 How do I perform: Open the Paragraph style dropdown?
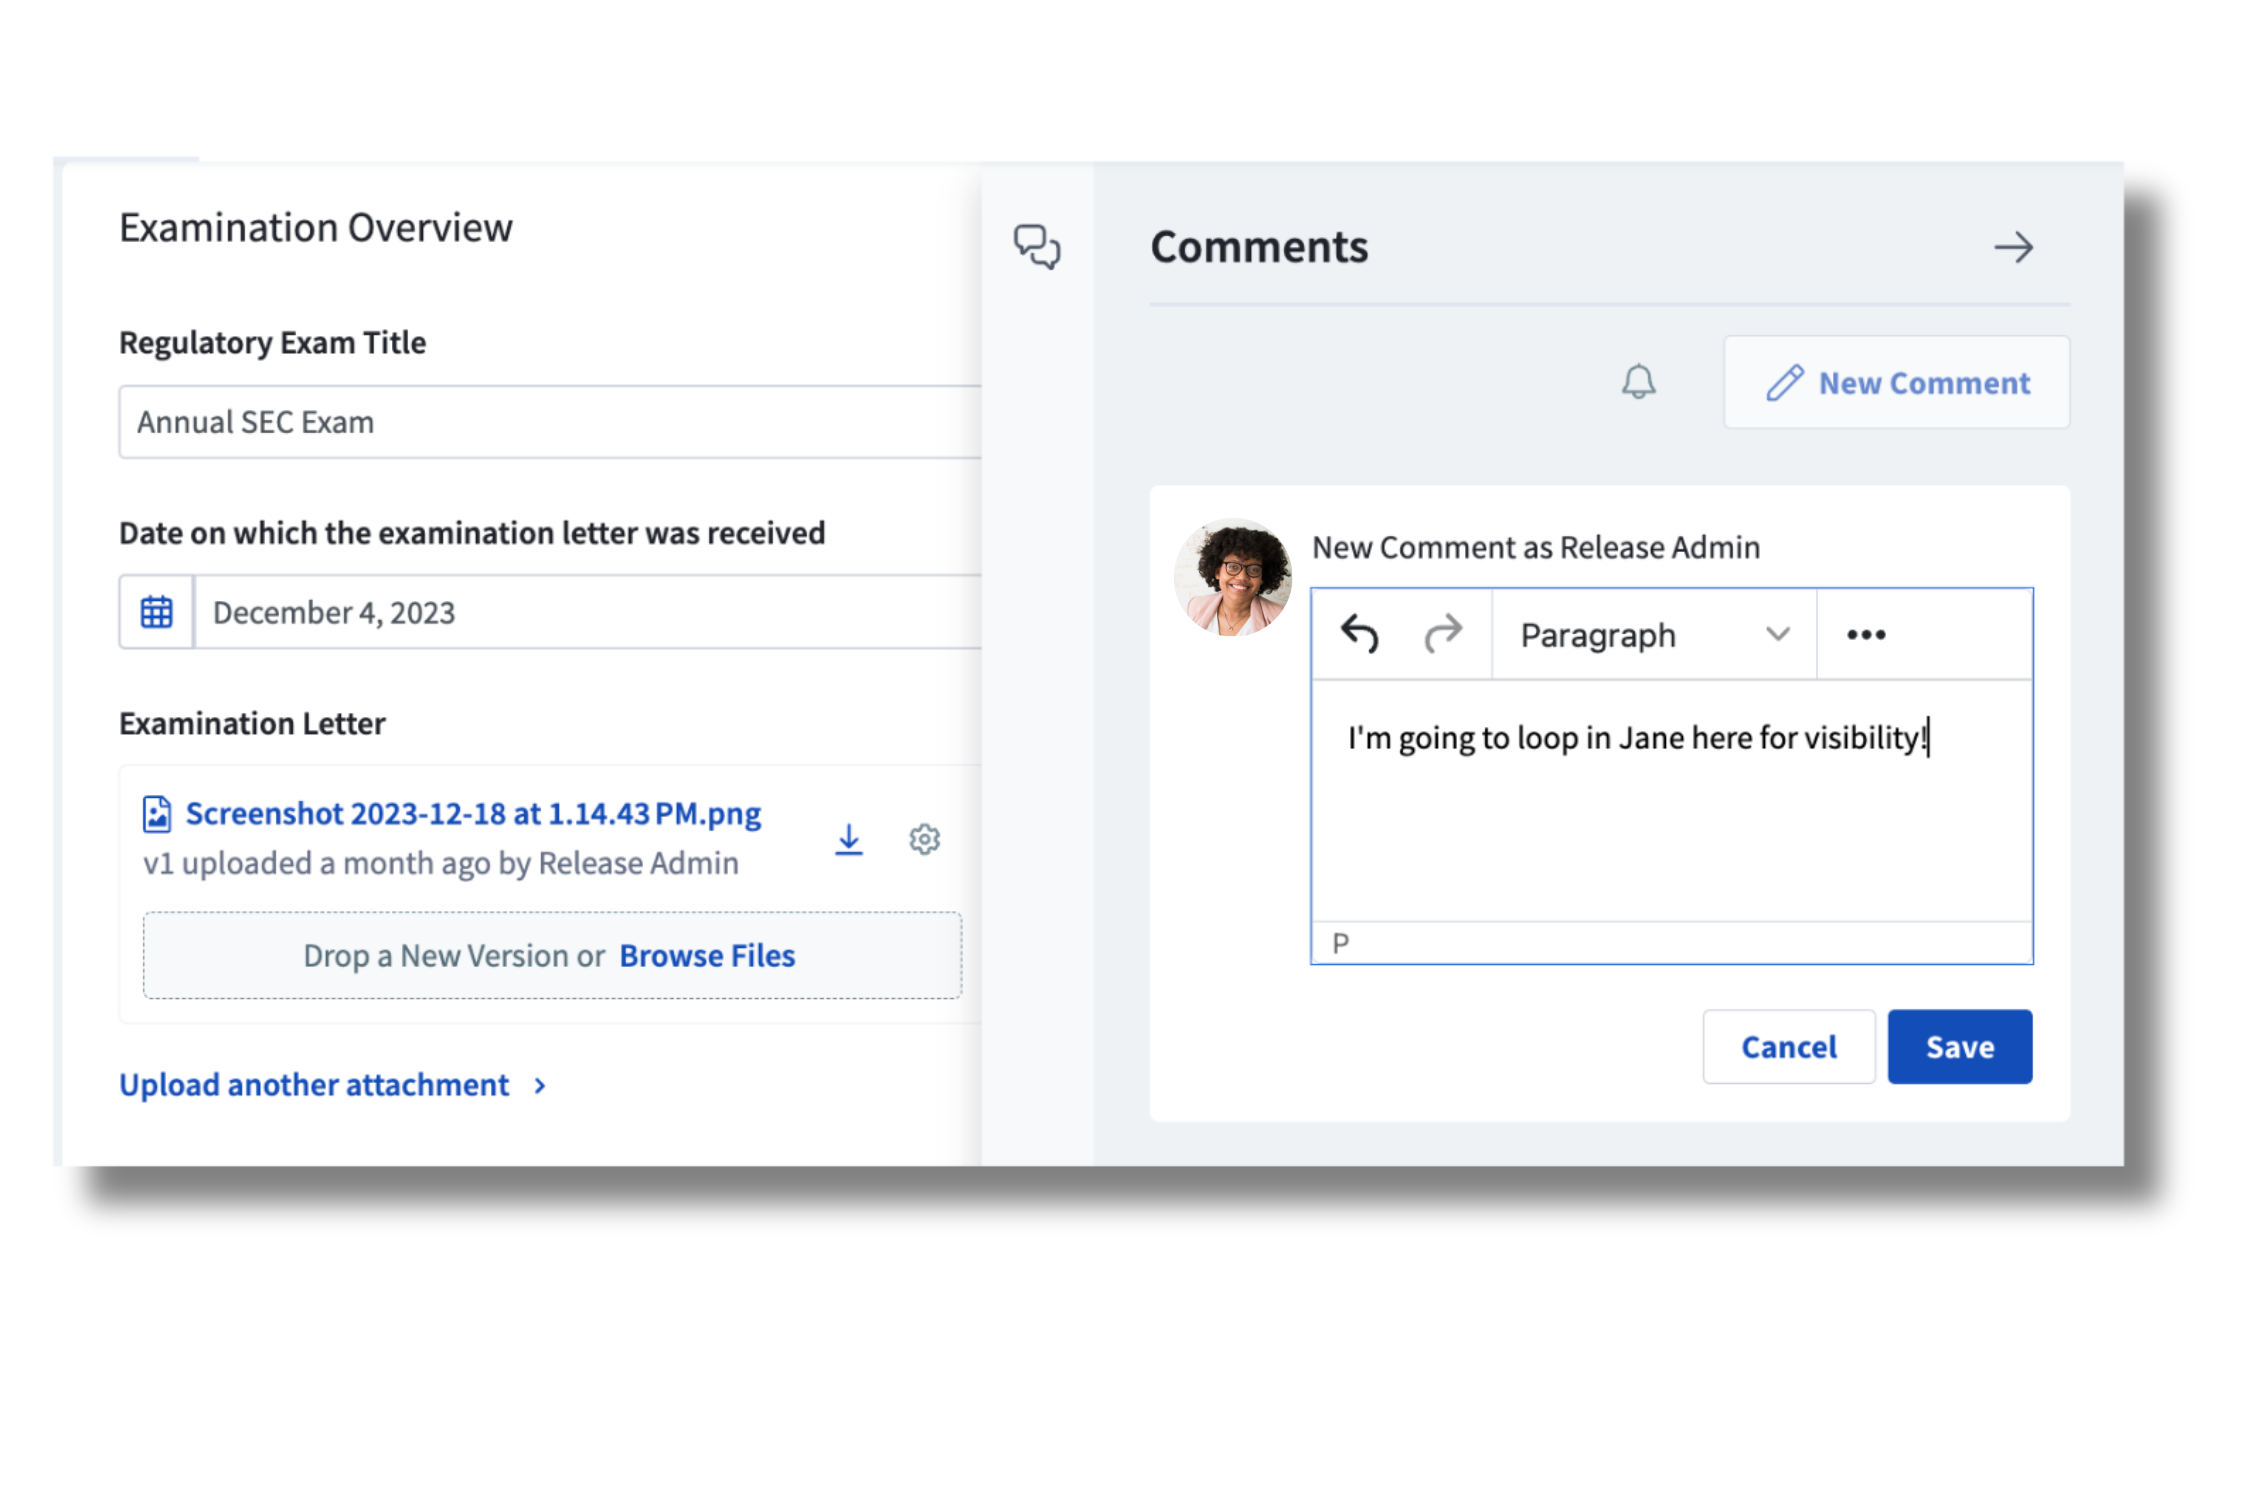[x=1652, y=633]
